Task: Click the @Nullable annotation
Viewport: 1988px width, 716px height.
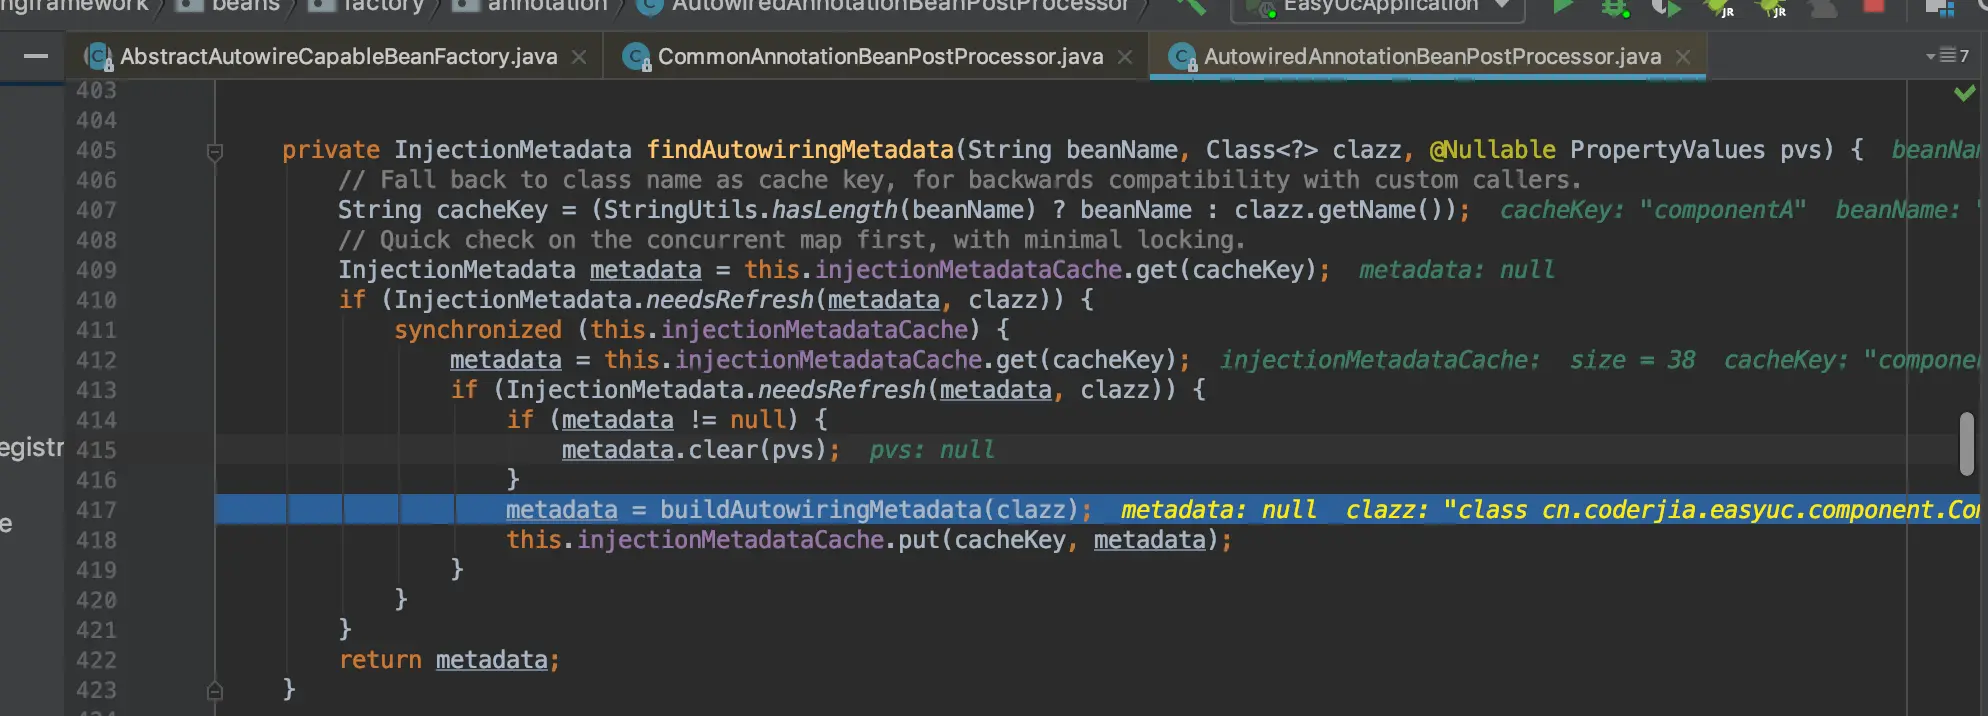Action: click(1492, 150)
